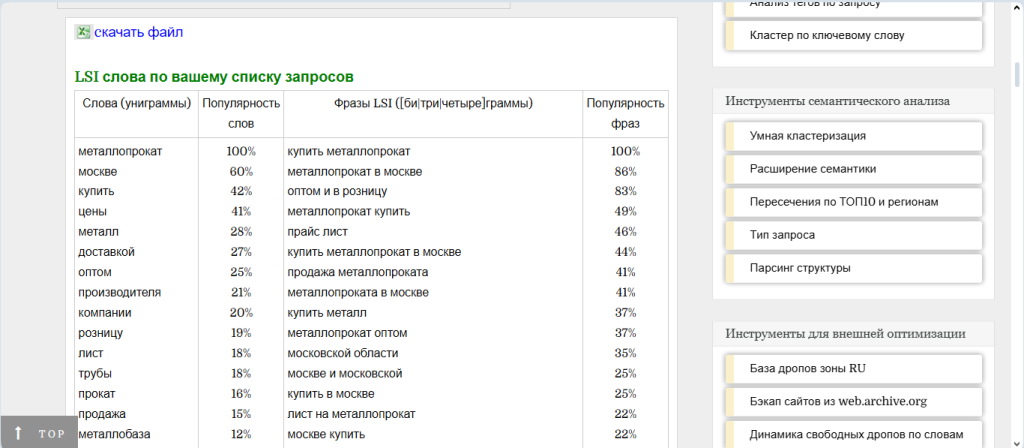Screen dimensions: 1024x448
Task: Open Бэкап сайтов из web.archive.org
Action: click(x=838, y=401)
